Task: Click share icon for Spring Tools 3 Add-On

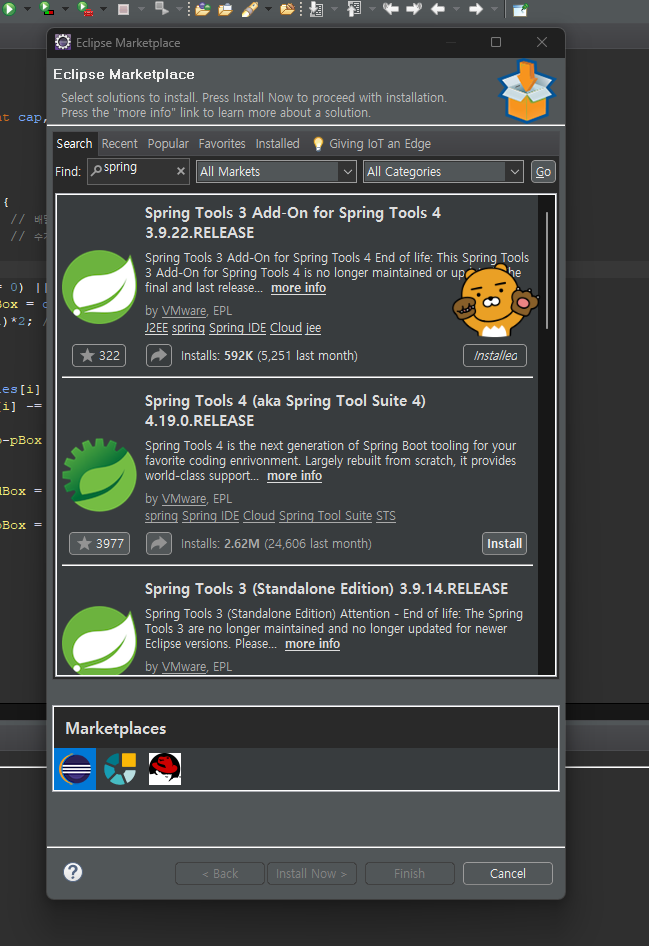Action: pyautogui.click(x=159, y=355)
